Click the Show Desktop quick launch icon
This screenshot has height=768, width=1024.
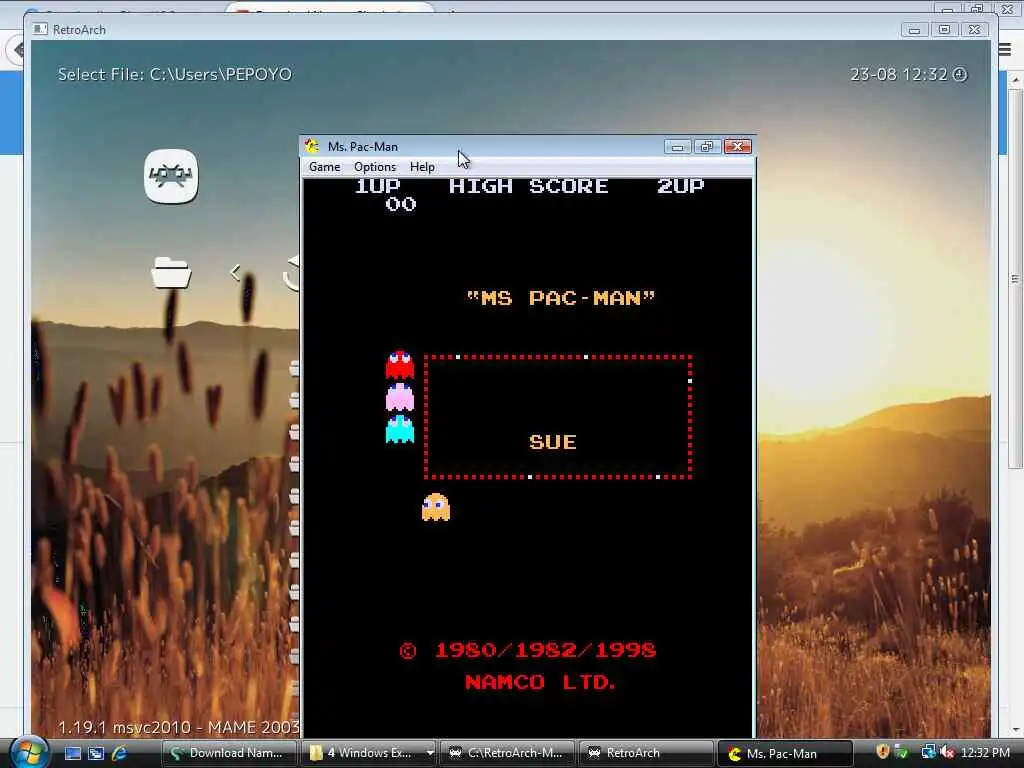pos(72,753)
